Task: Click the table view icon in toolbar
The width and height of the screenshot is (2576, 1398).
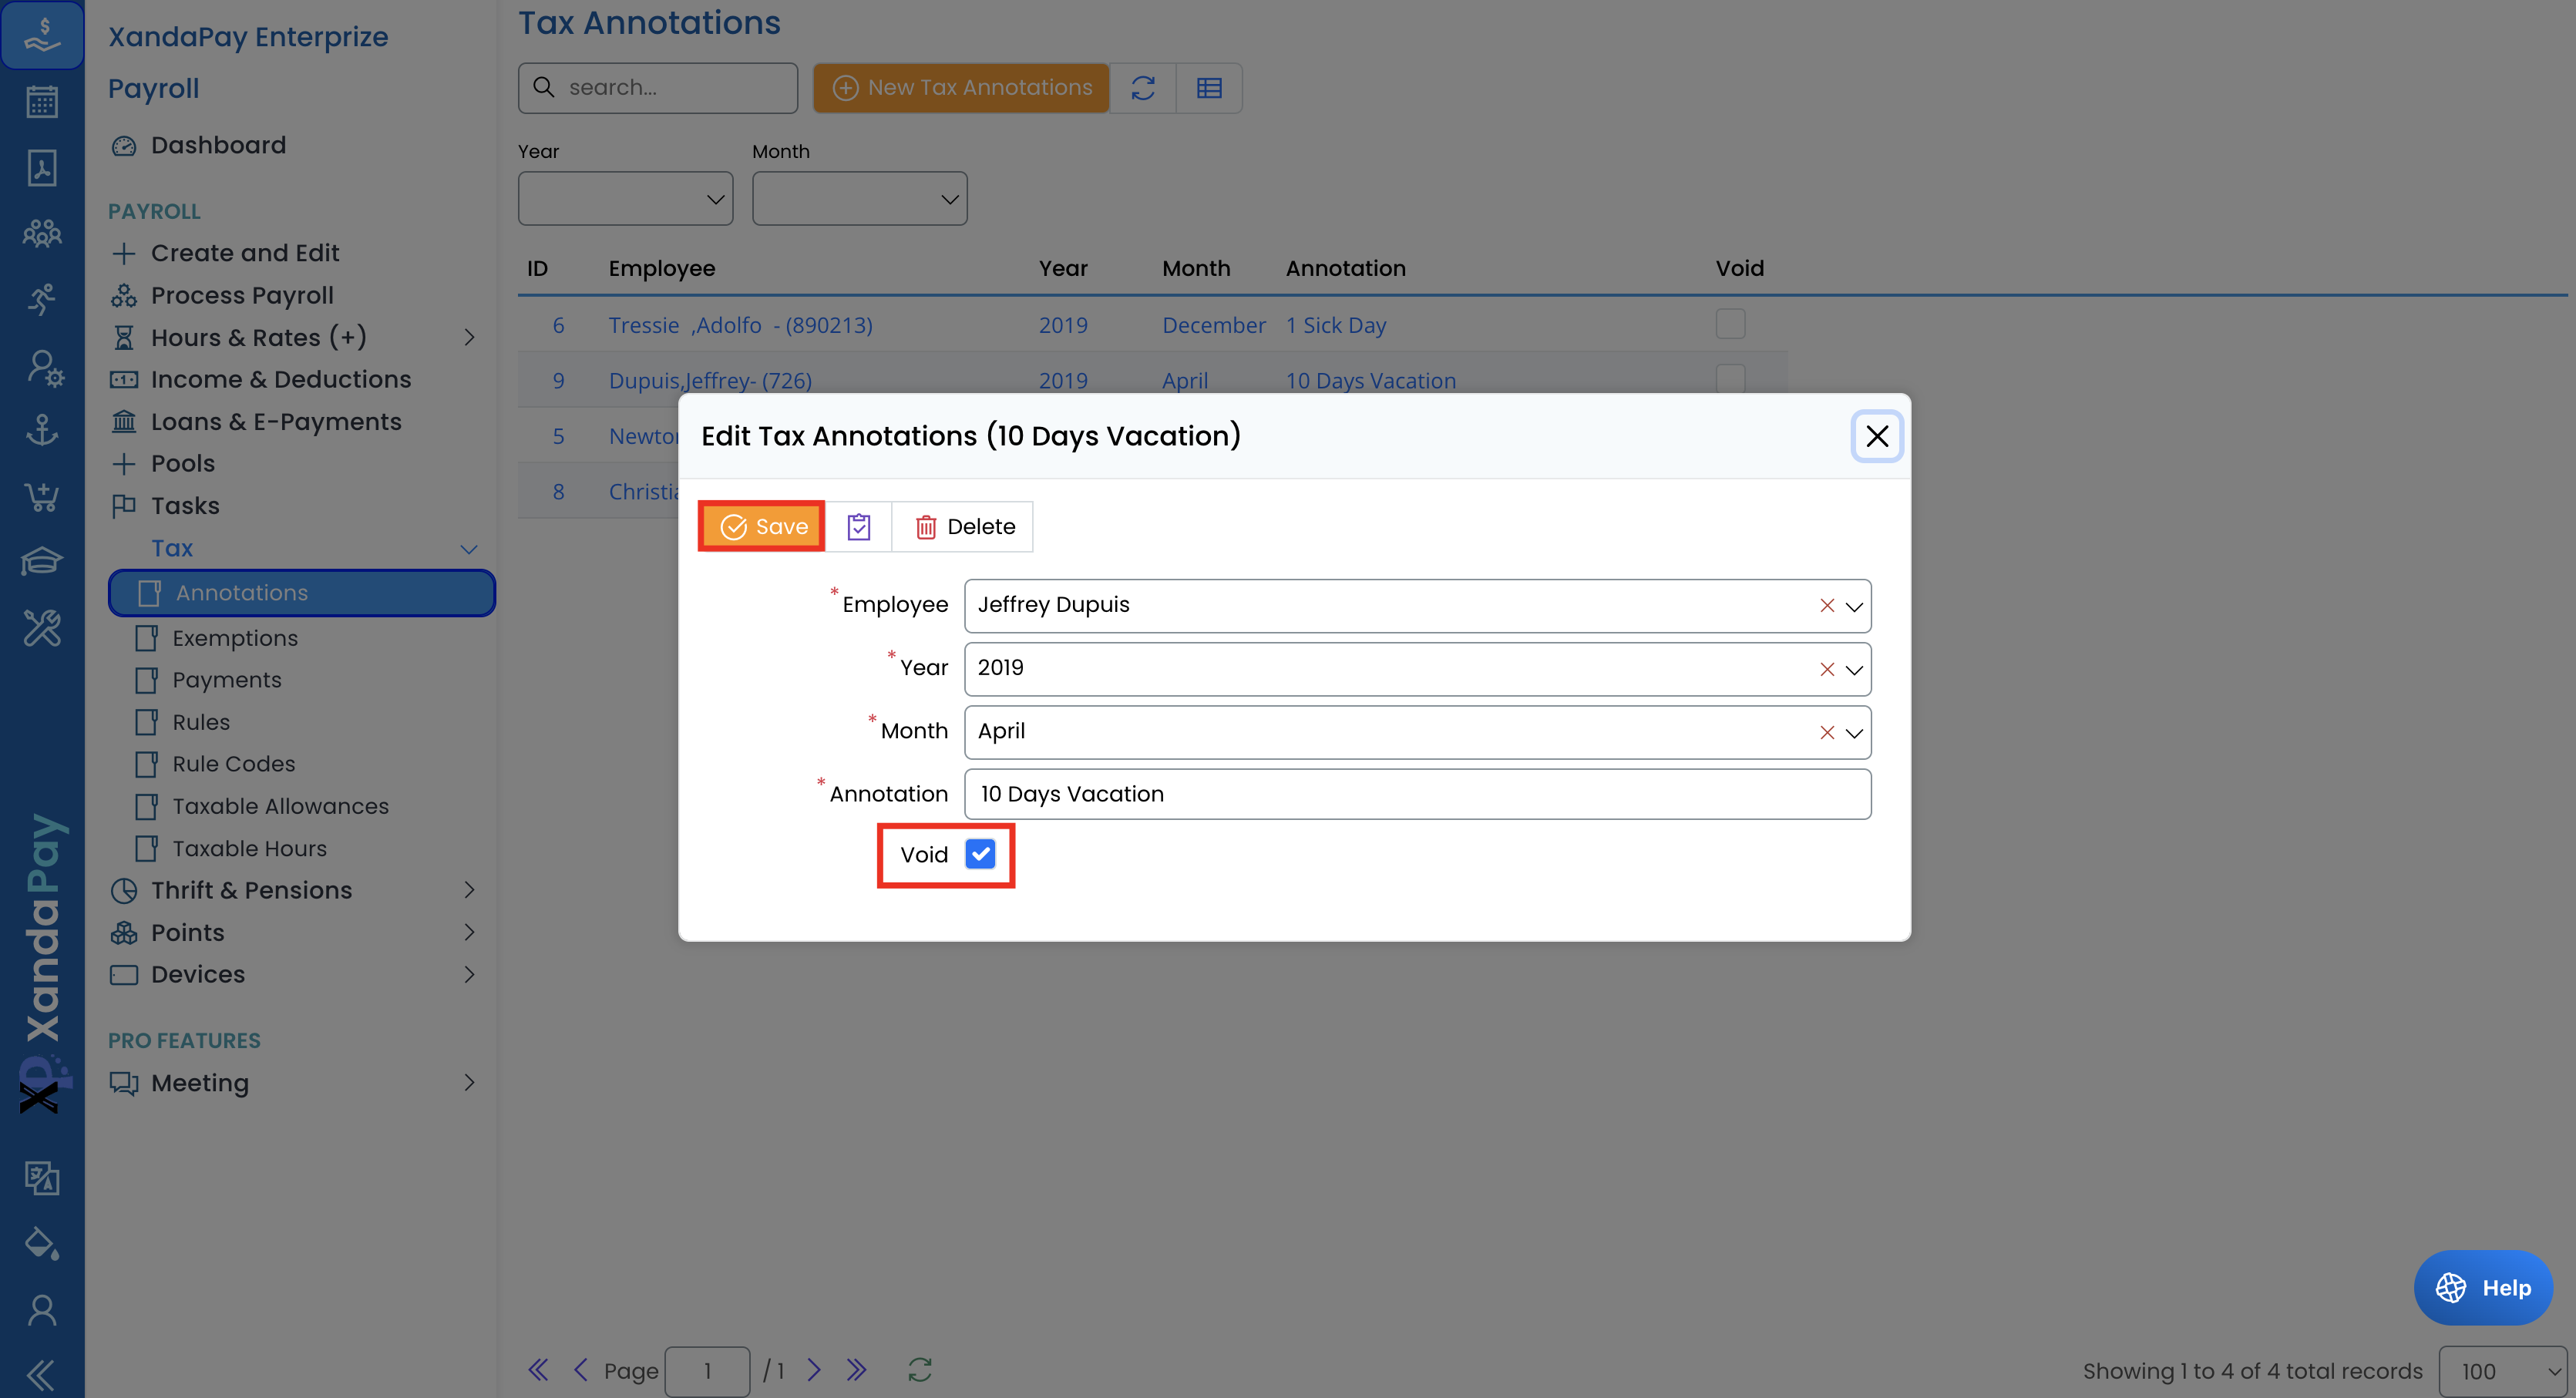Action: (x=1209, y=88)
